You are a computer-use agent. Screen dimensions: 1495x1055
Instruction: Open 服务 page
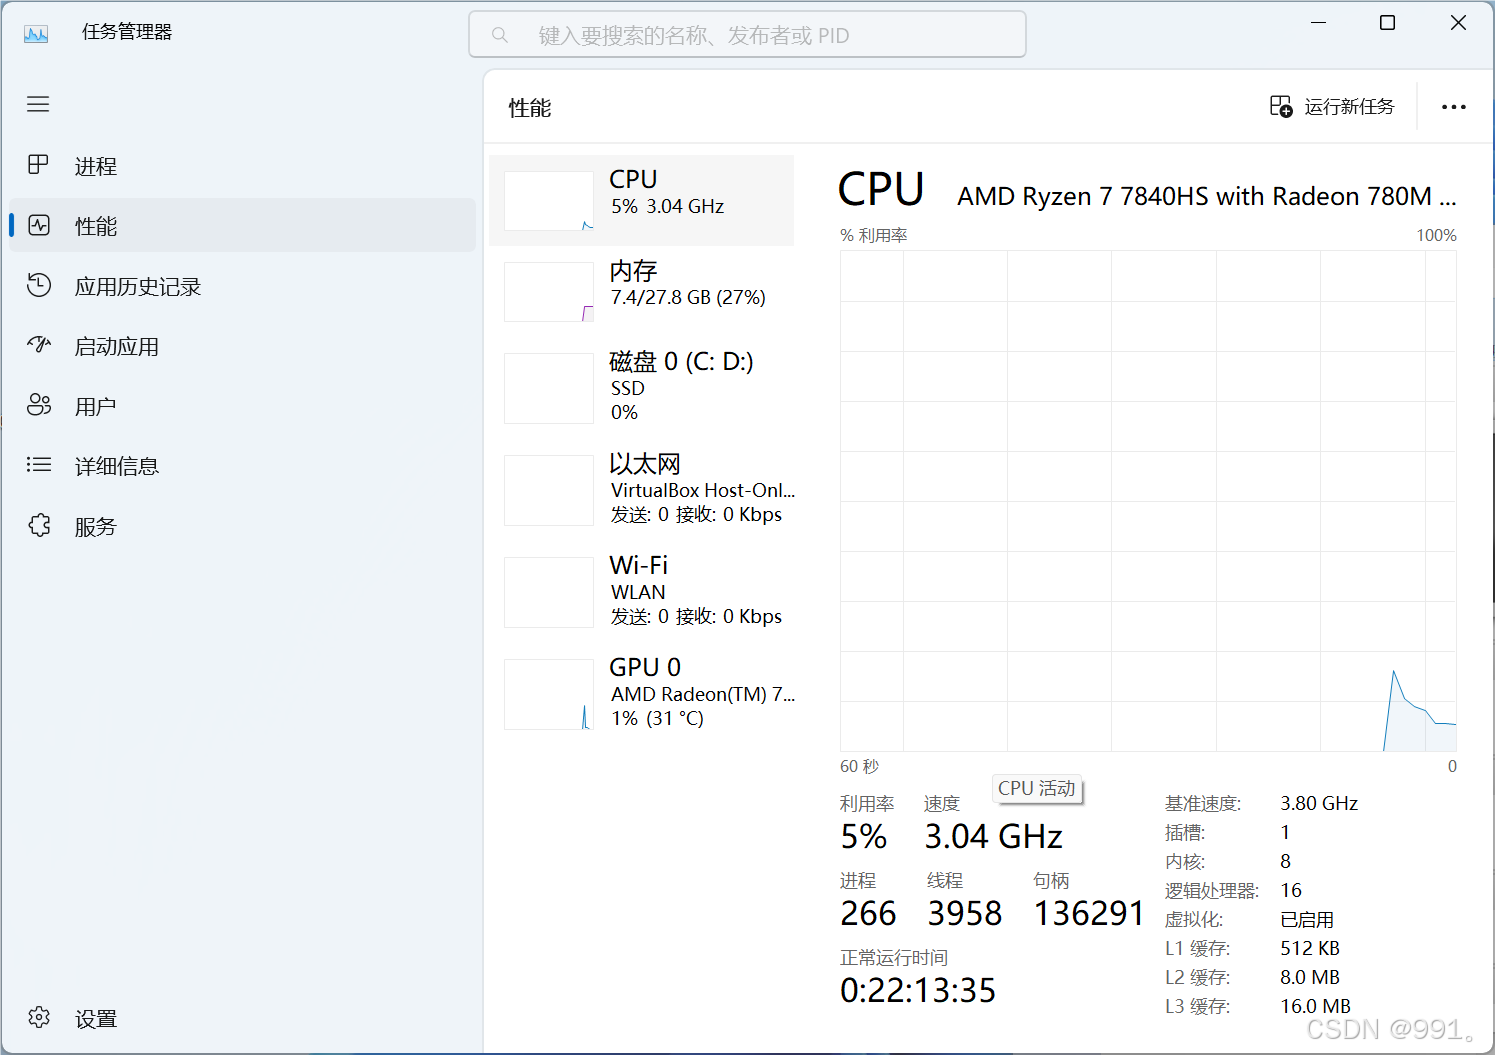pyautogui.click(x=242, y=526)
